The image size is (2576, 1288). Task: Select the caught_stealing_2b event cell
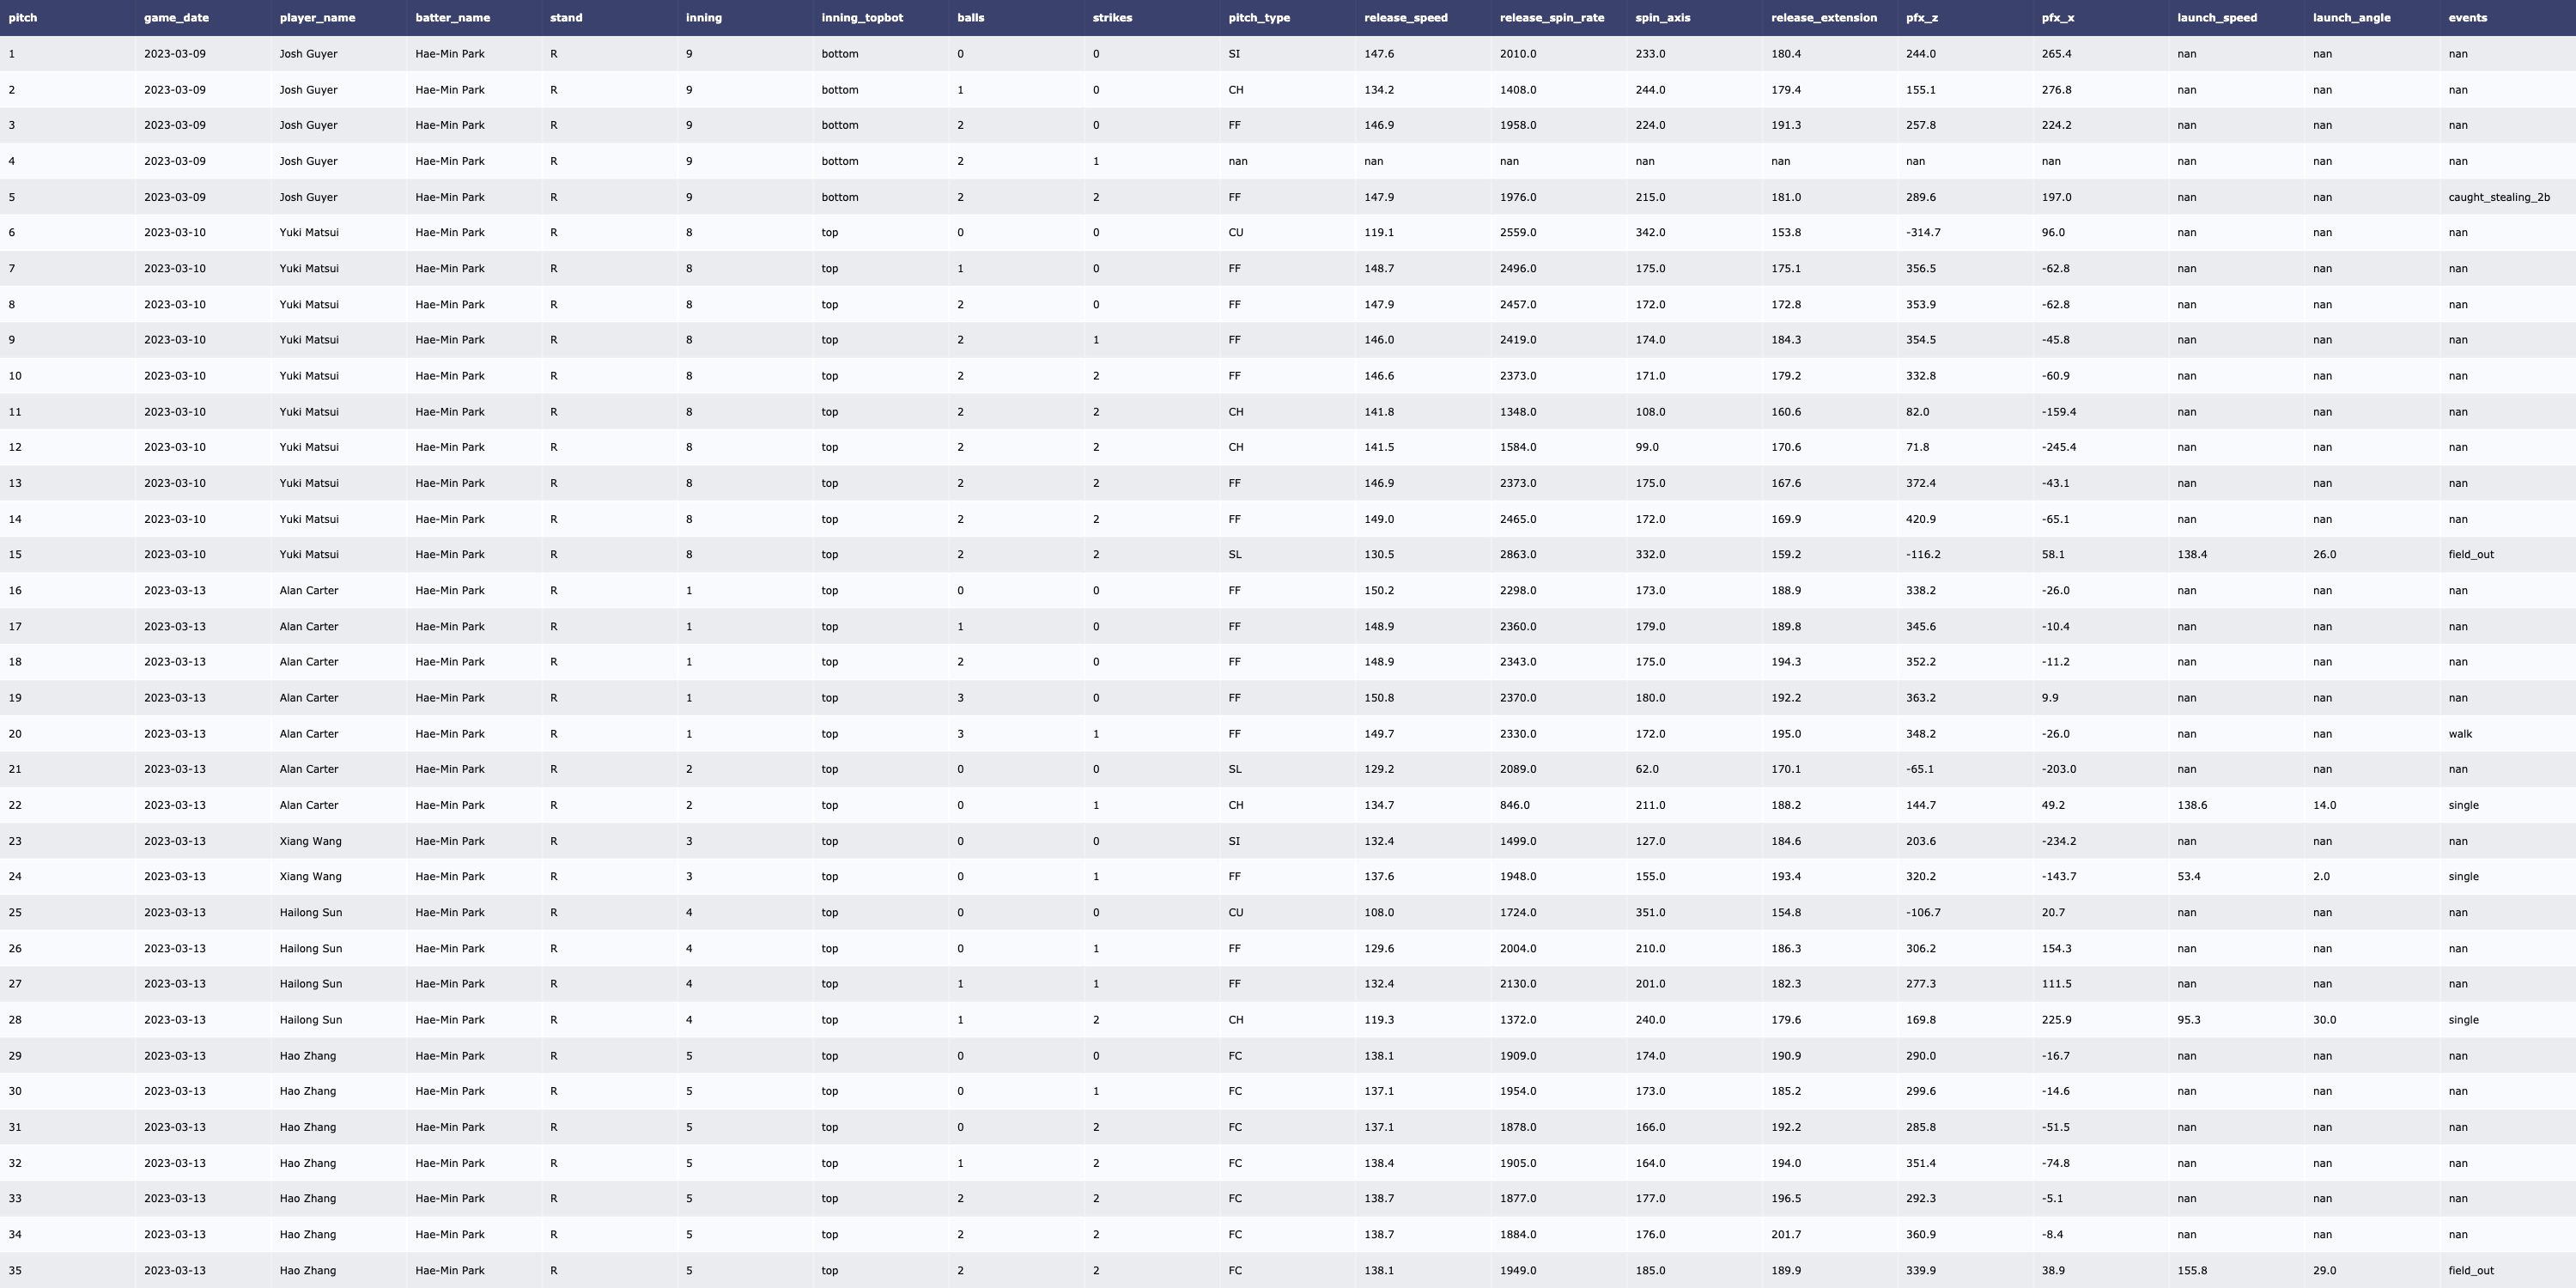pyautogui.click(x=2498, y=197)
